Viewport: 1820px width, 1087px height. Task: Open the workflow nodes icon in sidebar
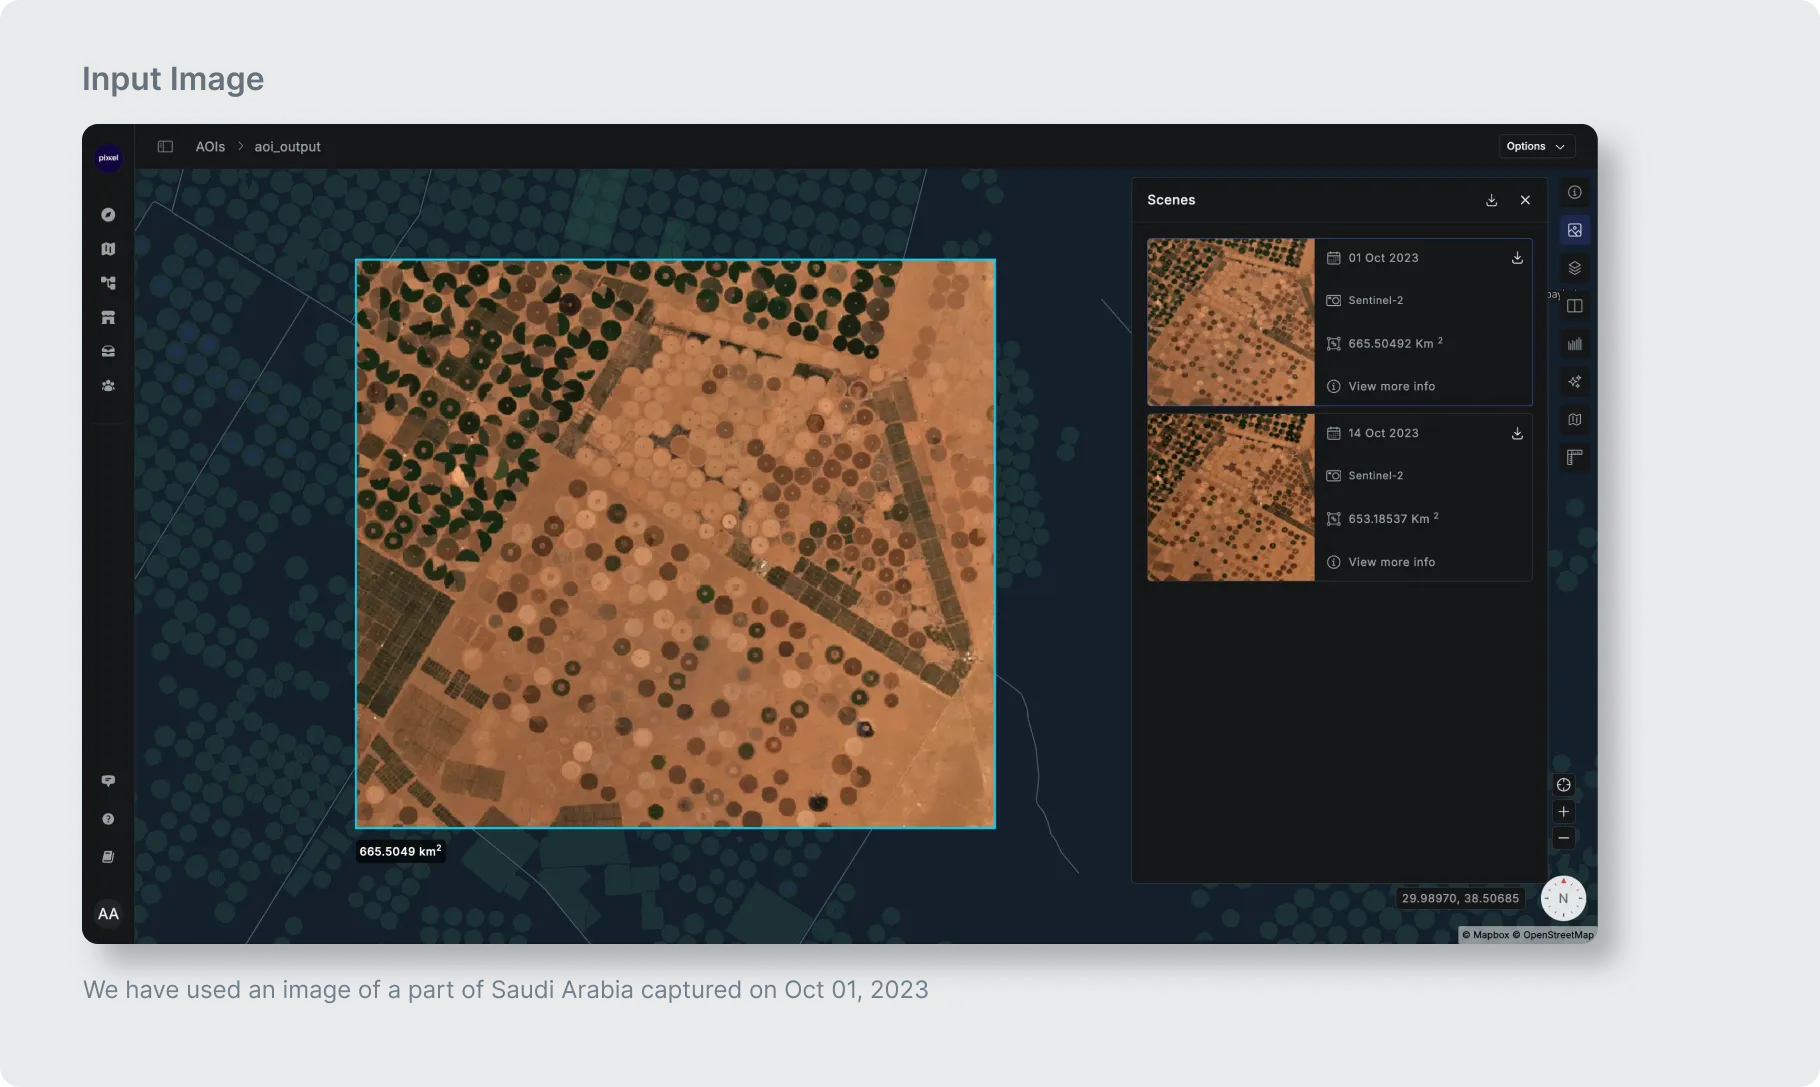108,283
